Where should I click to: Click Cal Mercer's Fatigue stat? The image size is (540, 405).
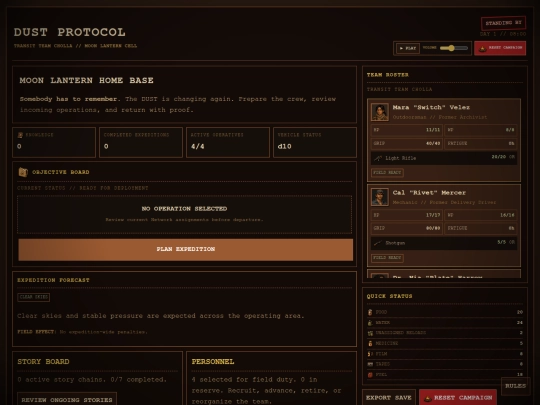[481, 228]
